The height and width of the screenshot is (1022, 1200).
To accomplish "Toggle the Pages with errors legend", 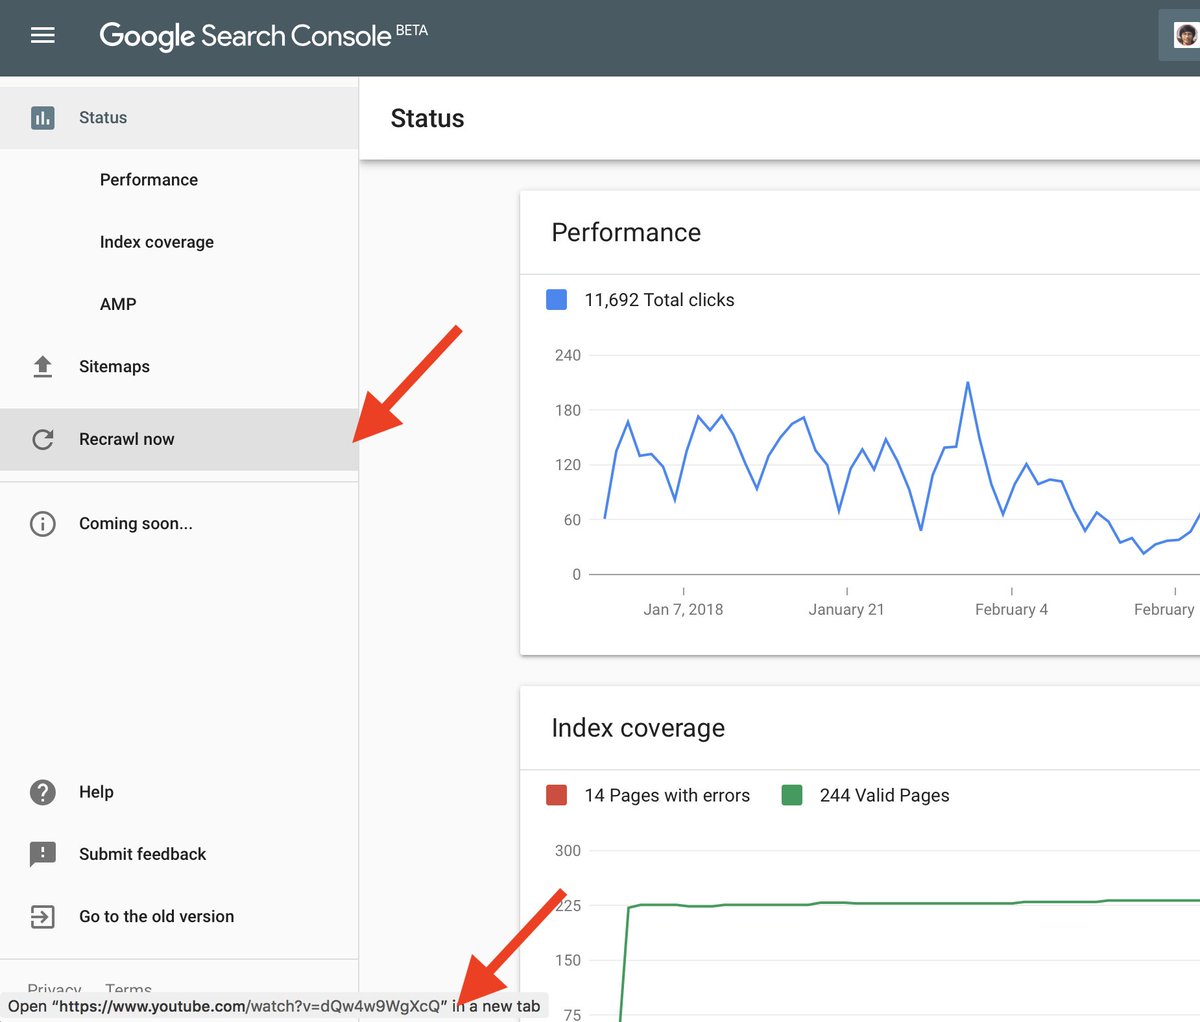I will point(667,795).
